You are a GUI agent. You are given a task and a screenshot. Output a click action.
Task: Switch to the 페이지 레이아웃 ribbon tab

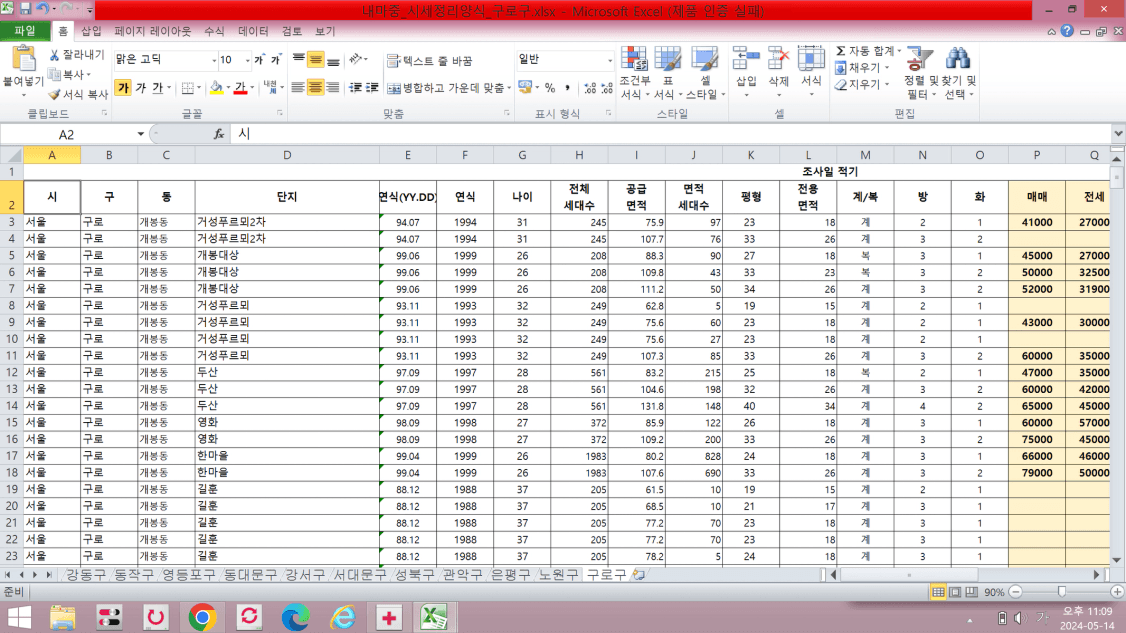click(152, 31)
